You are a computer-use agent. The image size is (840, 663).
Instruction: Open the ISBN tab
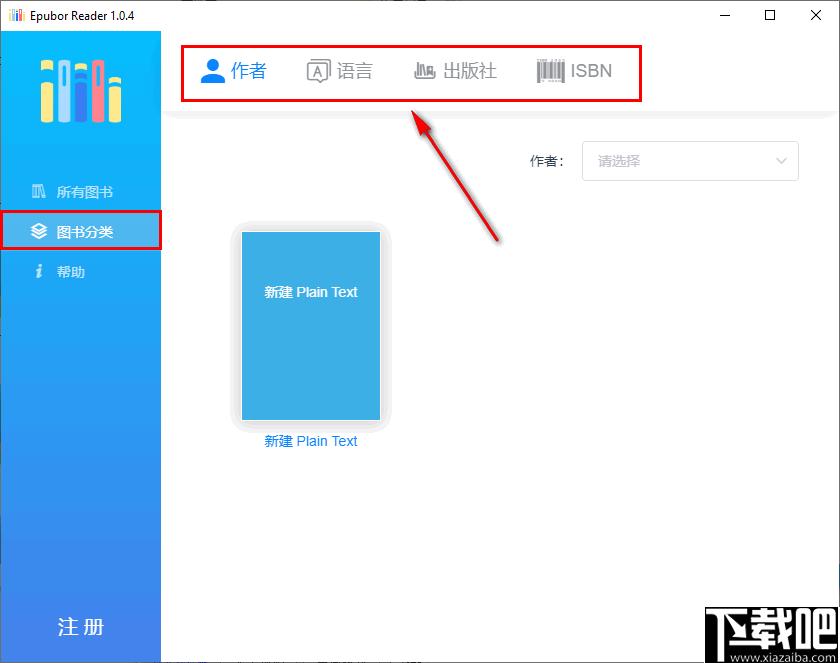pyautogui.click(x=590, y=71)
